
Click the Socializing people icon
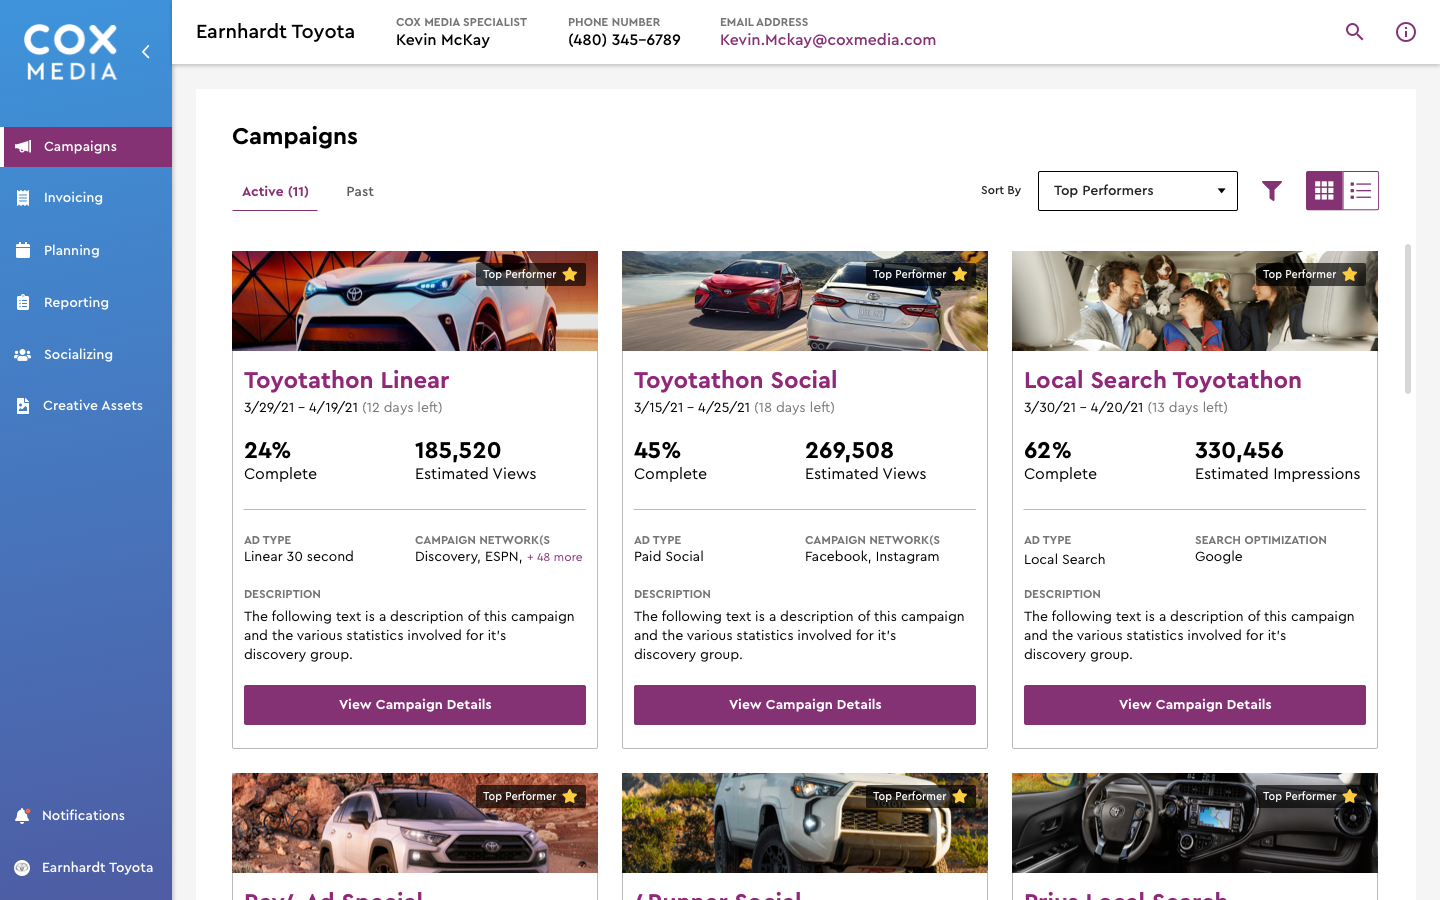[x=23, y=355]
